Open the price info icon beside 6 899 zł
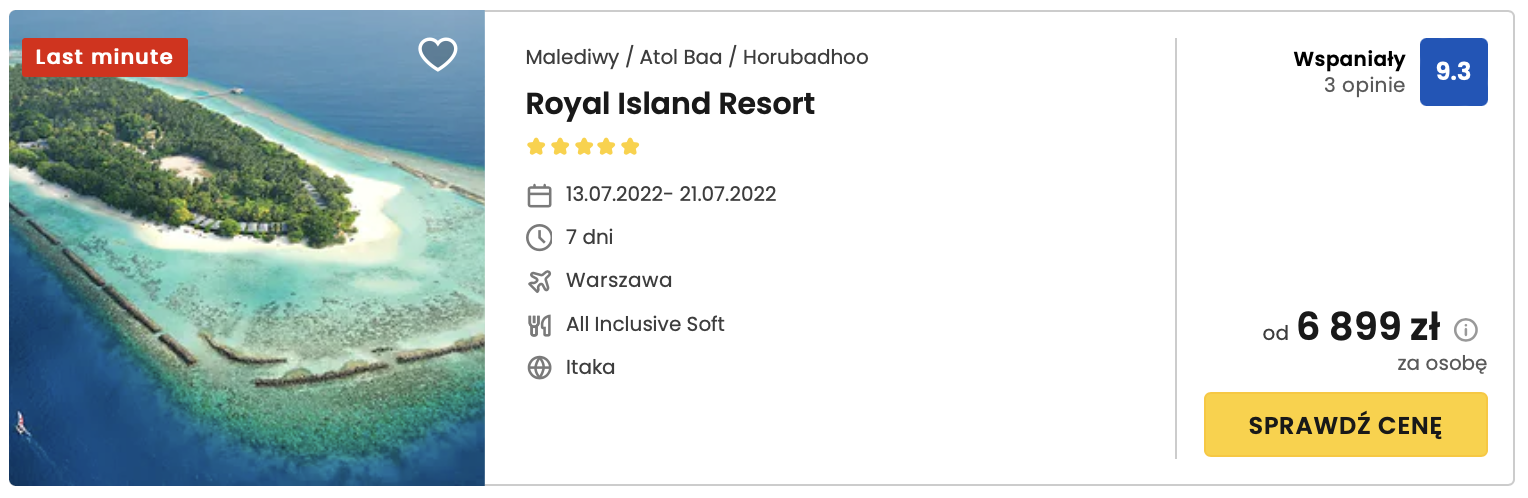Screen dimensions: 1528x498 pos(1466,330)
